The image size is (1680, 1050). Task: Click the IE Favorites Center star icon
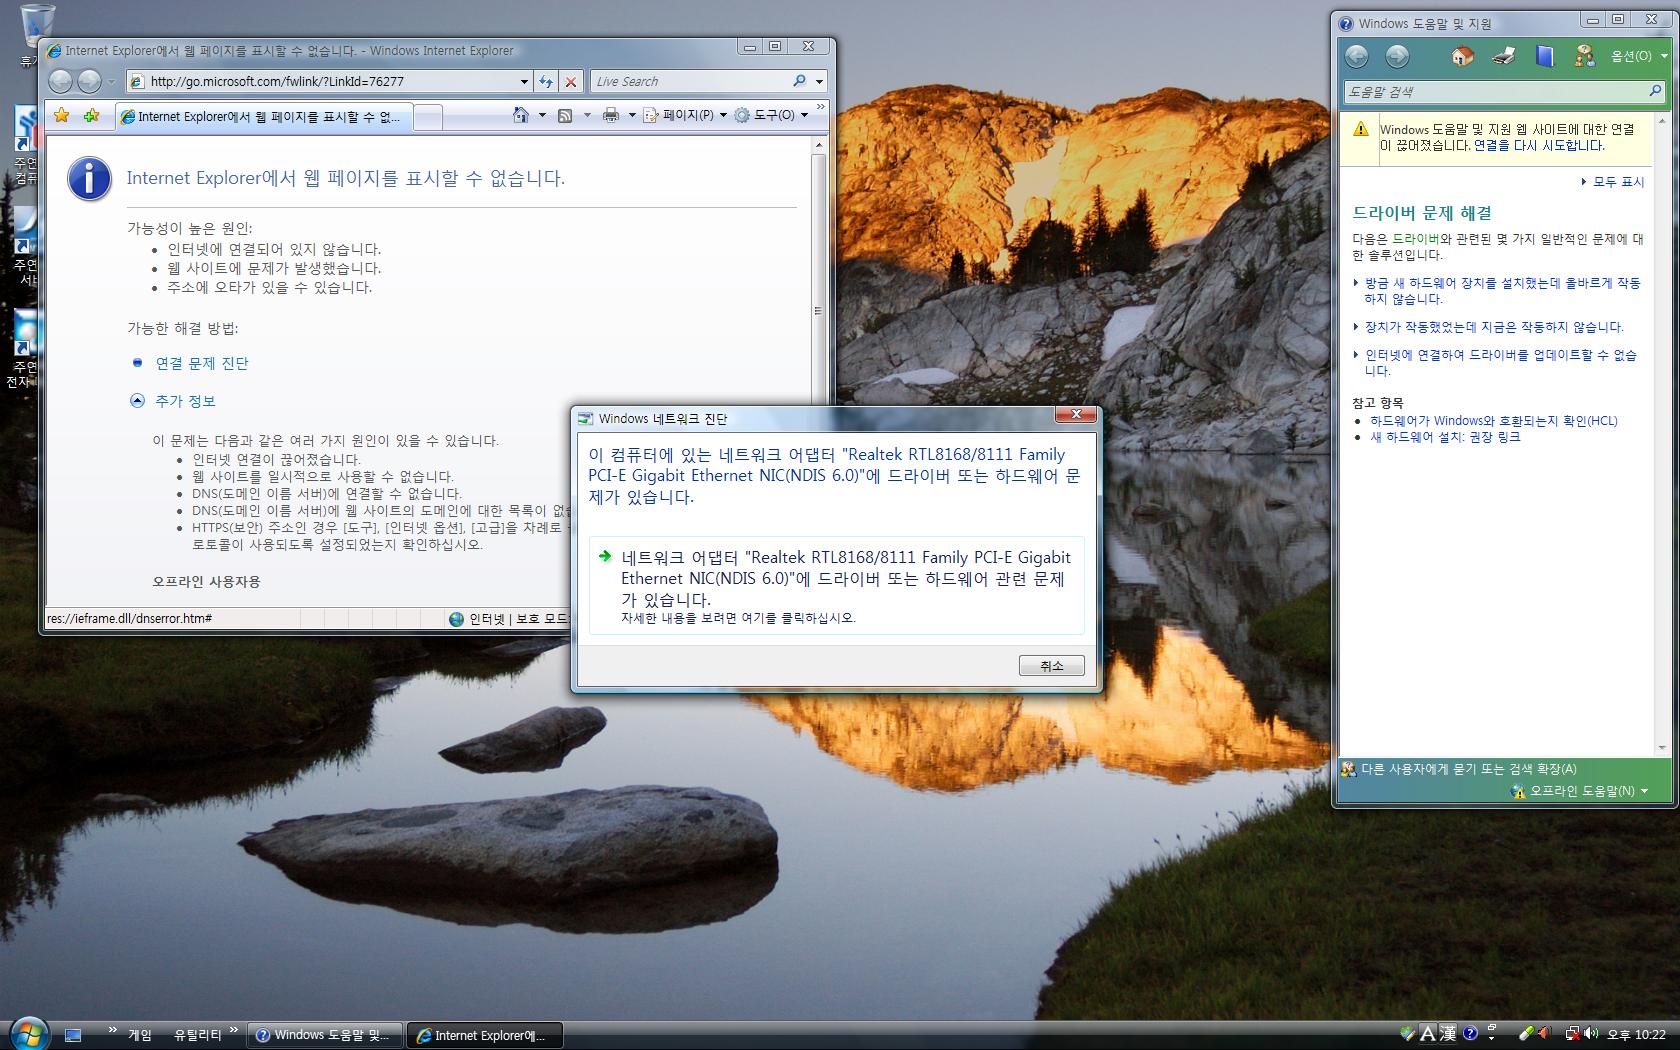(62, 116)
